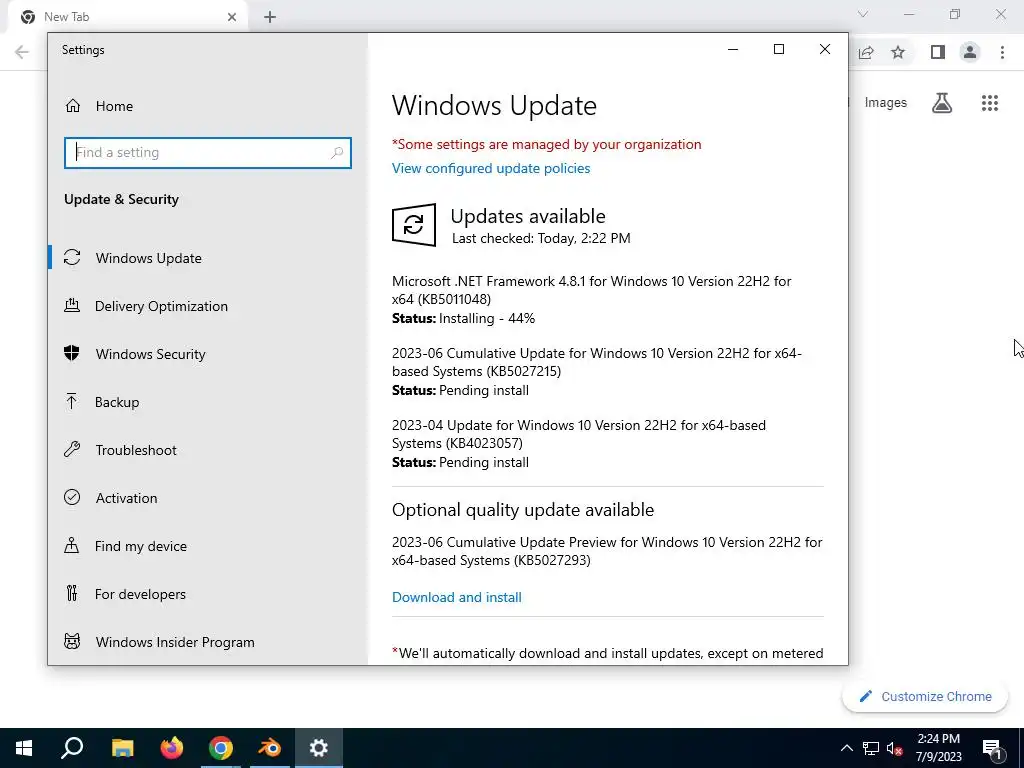Focus the Find a setting search box
The width and height of the screenshot is (1024, 768).
click(208, 153)
